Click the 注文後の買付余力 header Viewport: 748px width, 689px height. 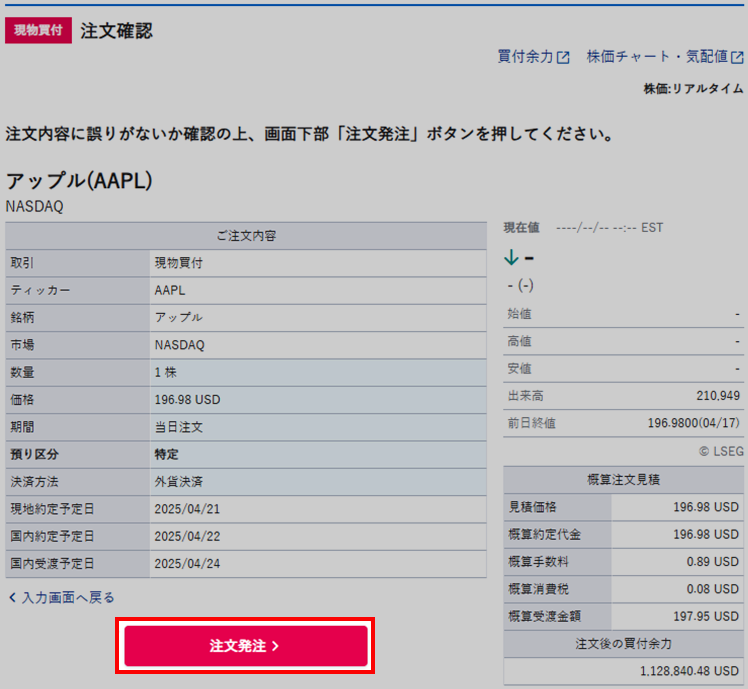coord(623,644)
